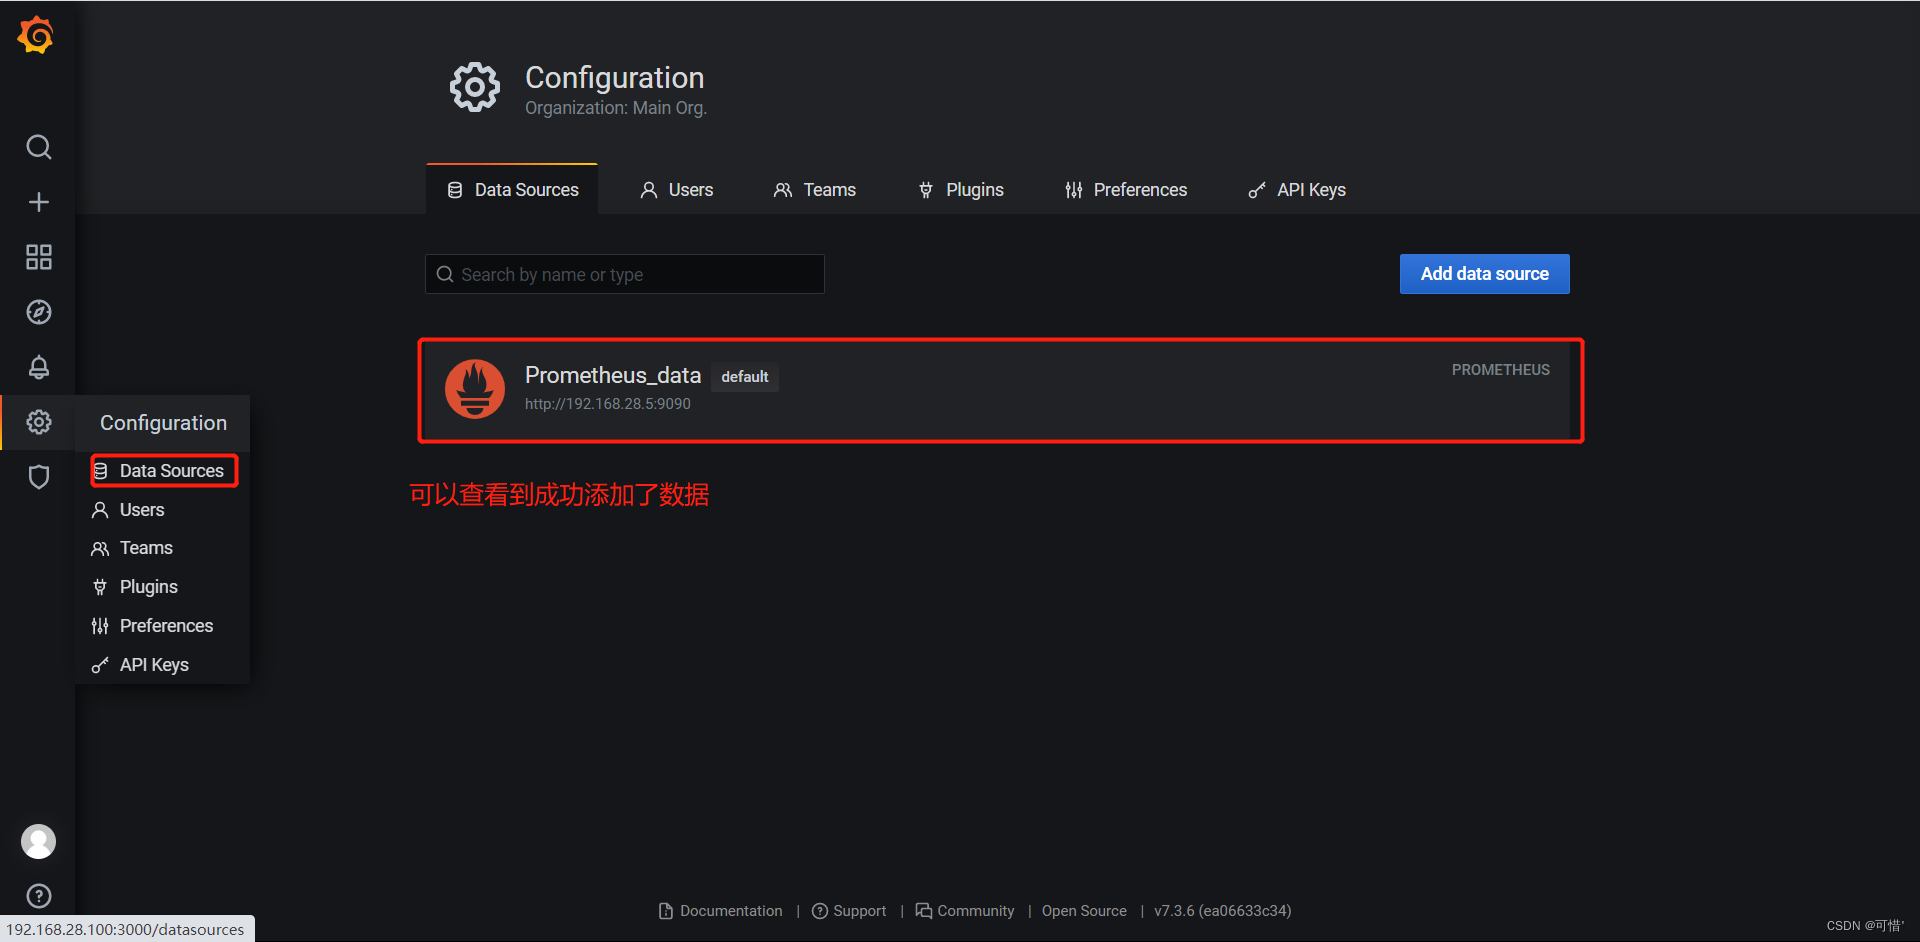1920x942 pixels.
Task: Select Data Sources in flyout menu
Action: (x=164, y=471)
